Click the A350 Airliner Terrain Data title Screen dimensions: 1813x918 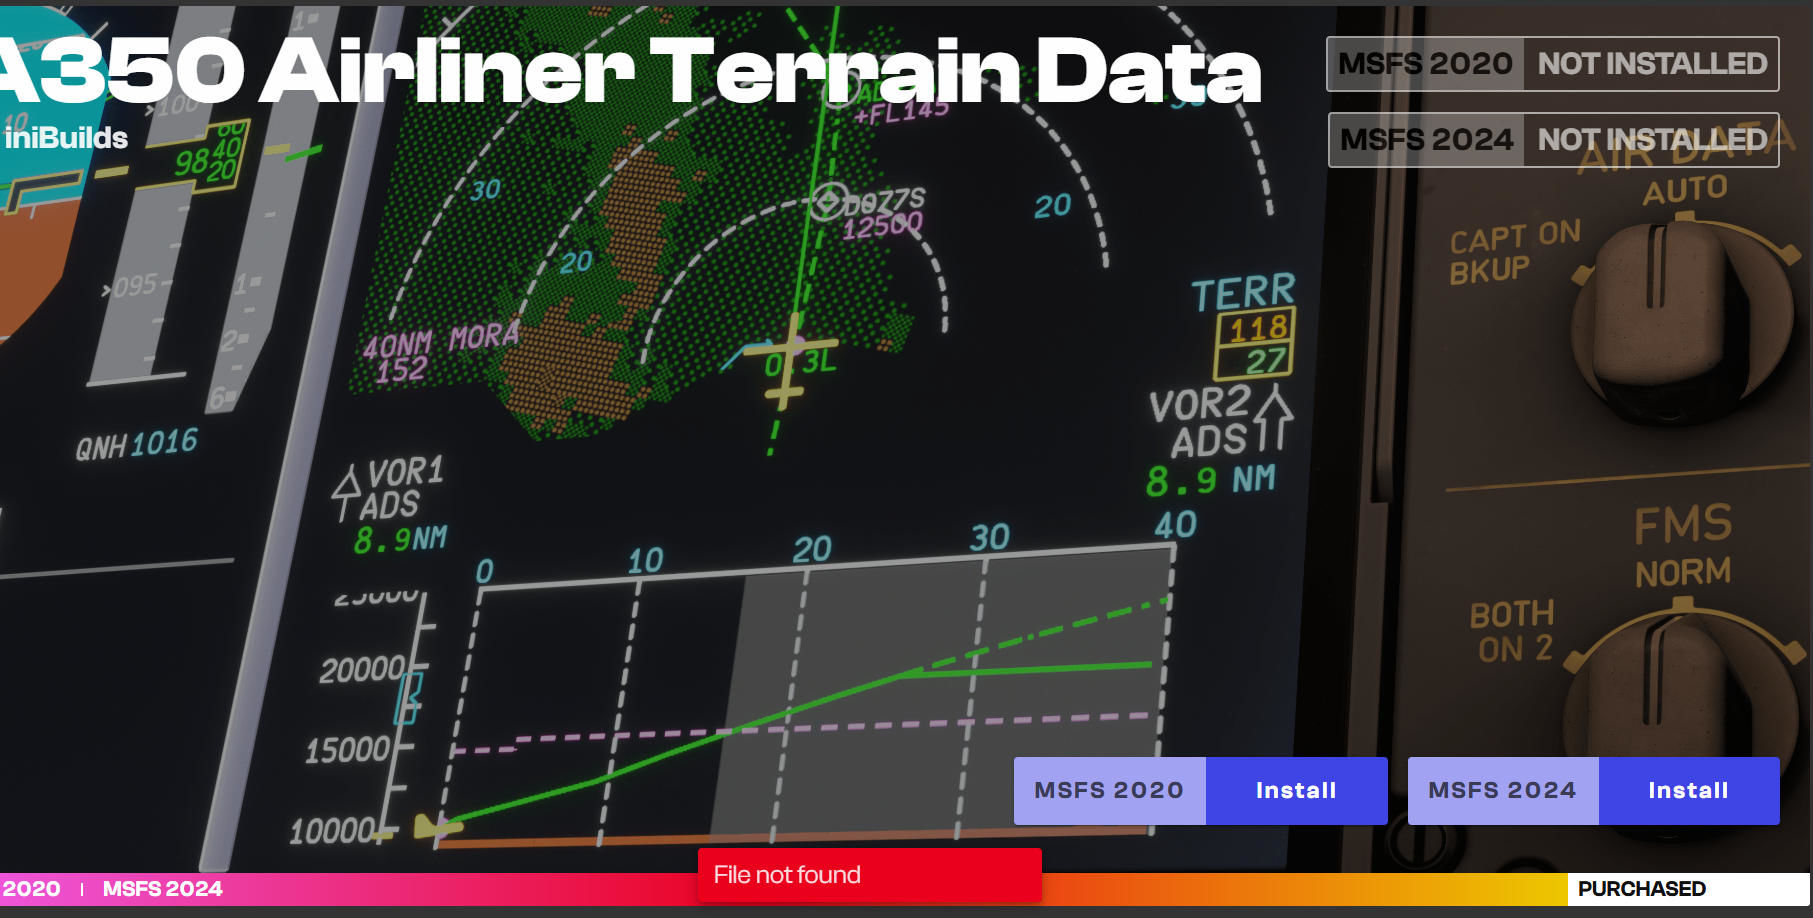630,72
